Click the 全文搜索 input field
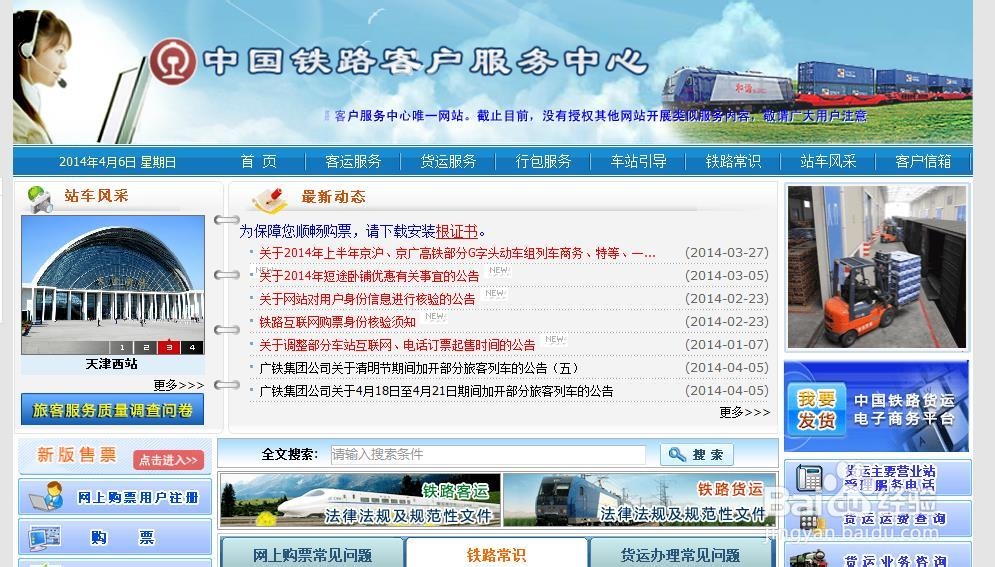Image resolution: width=995 pixels, height=567 pixels. click(487, 454)
